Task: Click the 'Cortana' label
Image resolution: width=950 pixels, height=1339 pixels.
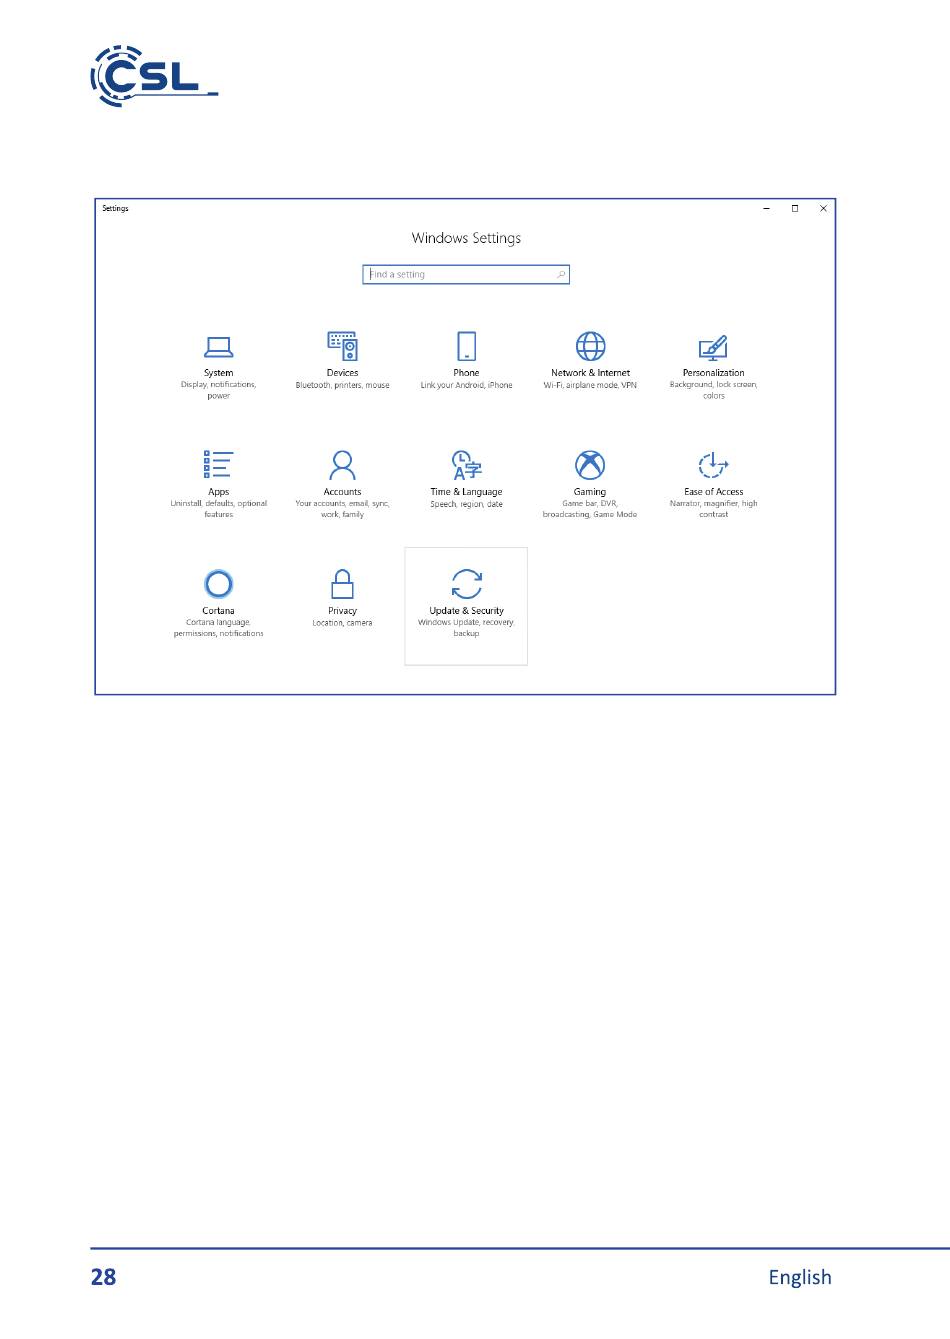Action: [x=218, y=611]
